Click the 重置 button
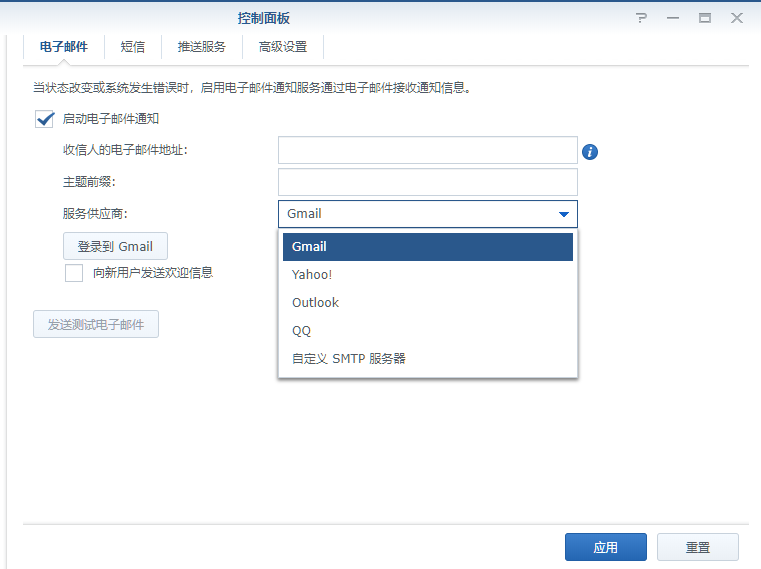 click(x=697, y=547)
